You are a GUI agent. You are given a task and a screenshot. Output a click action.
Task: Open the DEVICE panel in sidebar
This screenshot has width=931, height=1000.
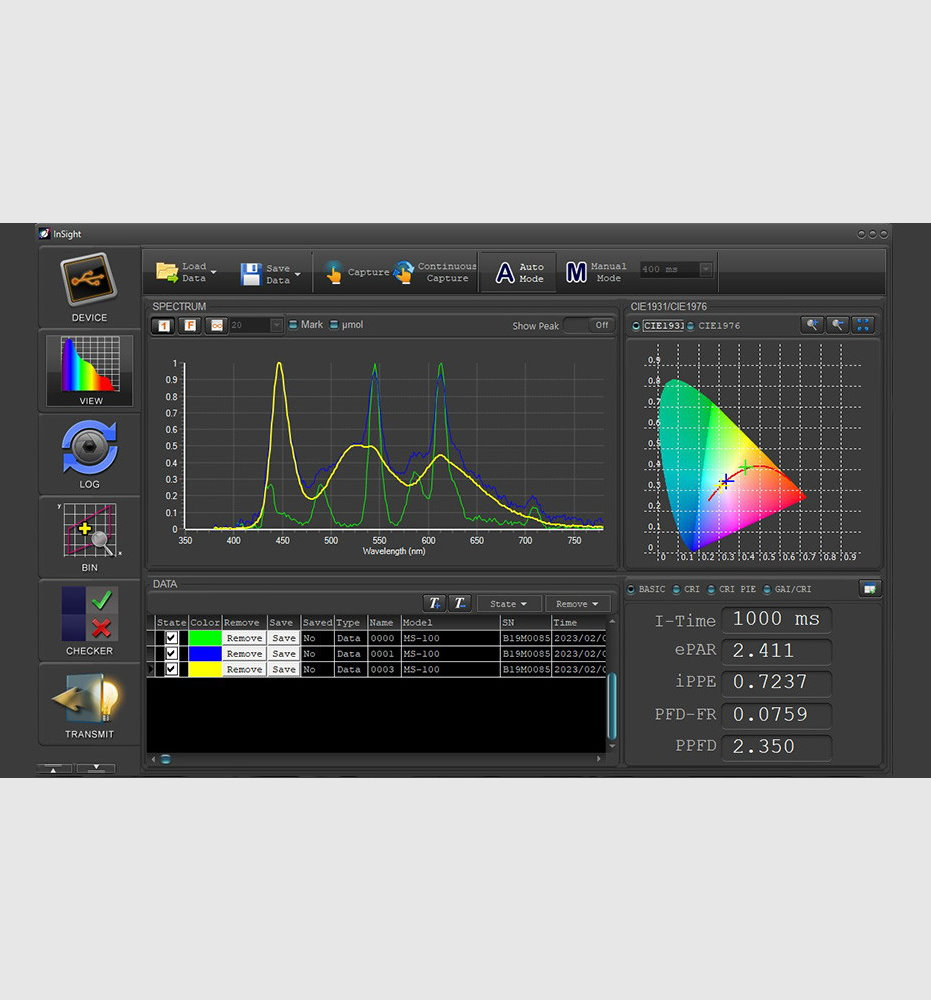point(89,286)
